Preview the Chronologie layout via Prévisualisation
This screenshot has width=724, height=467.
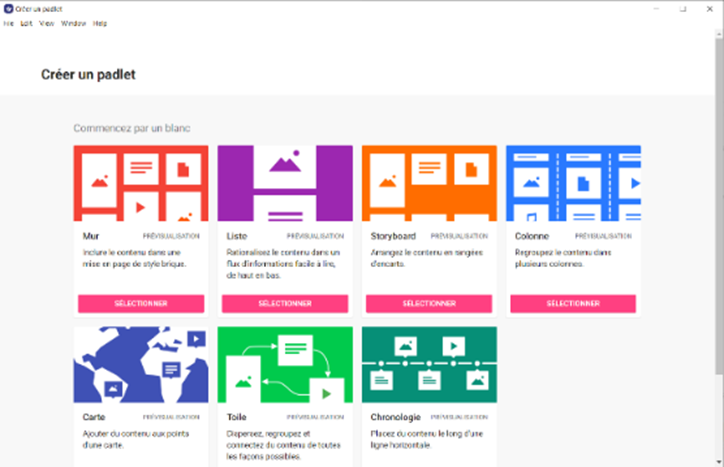tap(459, 417)
